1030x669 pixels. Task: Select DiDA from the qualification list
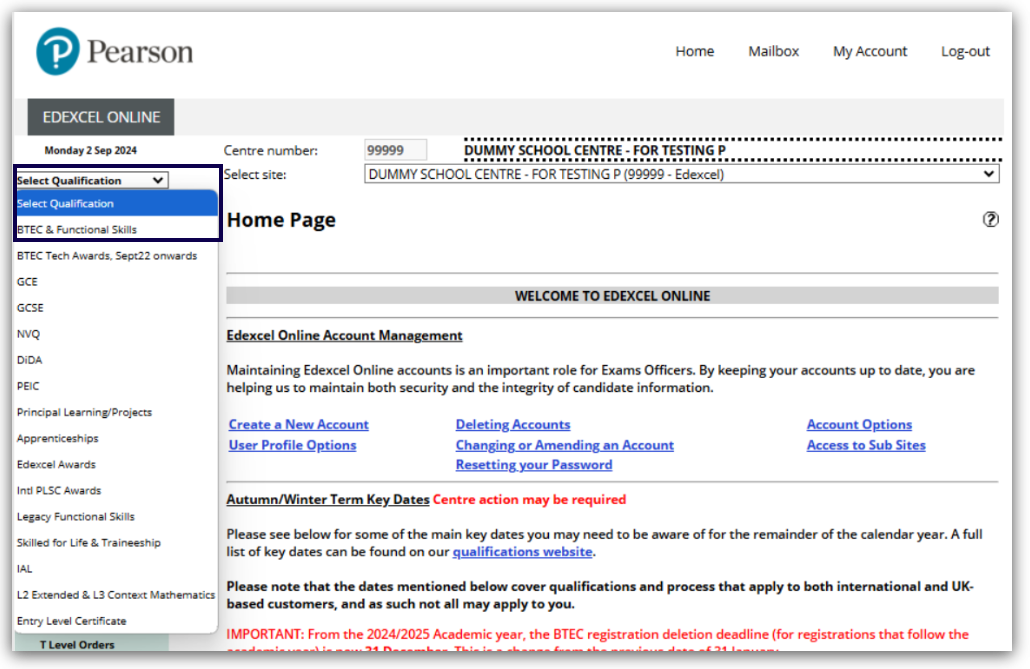[117, 360]
